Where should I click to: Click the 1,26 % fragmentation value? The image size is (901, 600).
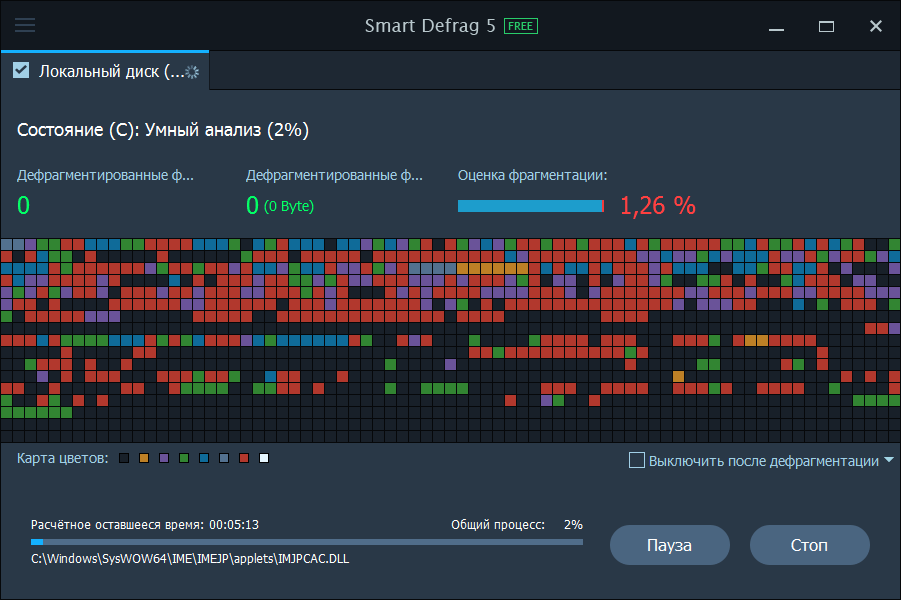(658, 206)
